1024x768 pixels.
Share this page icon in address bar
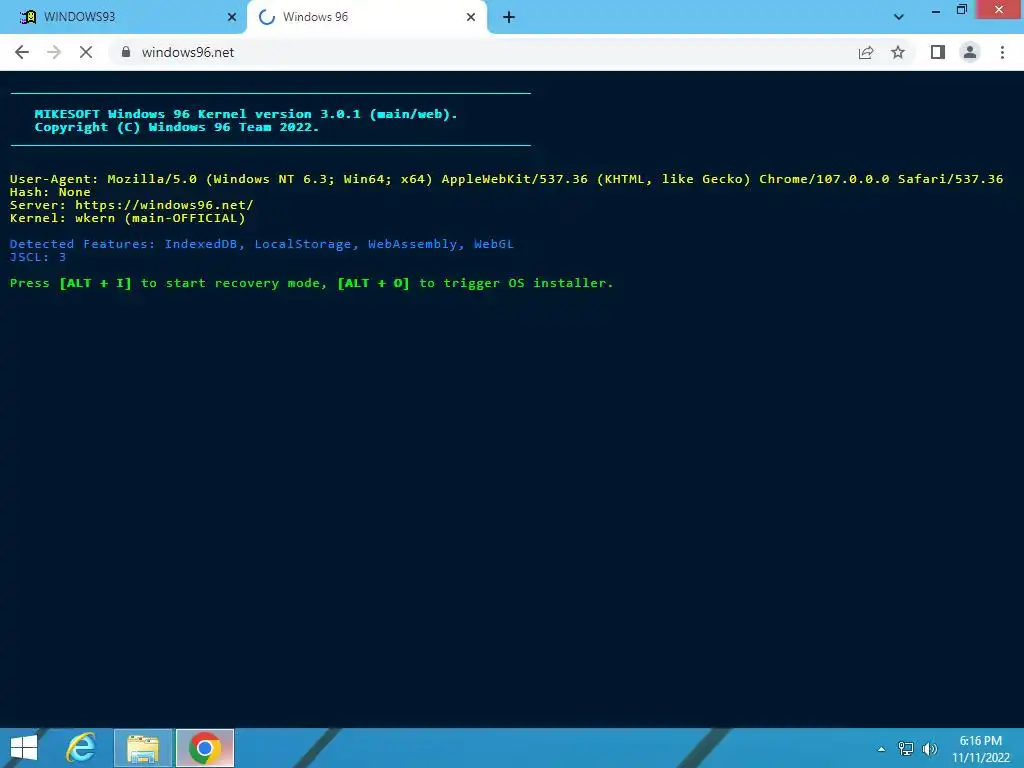coord(866,52)
